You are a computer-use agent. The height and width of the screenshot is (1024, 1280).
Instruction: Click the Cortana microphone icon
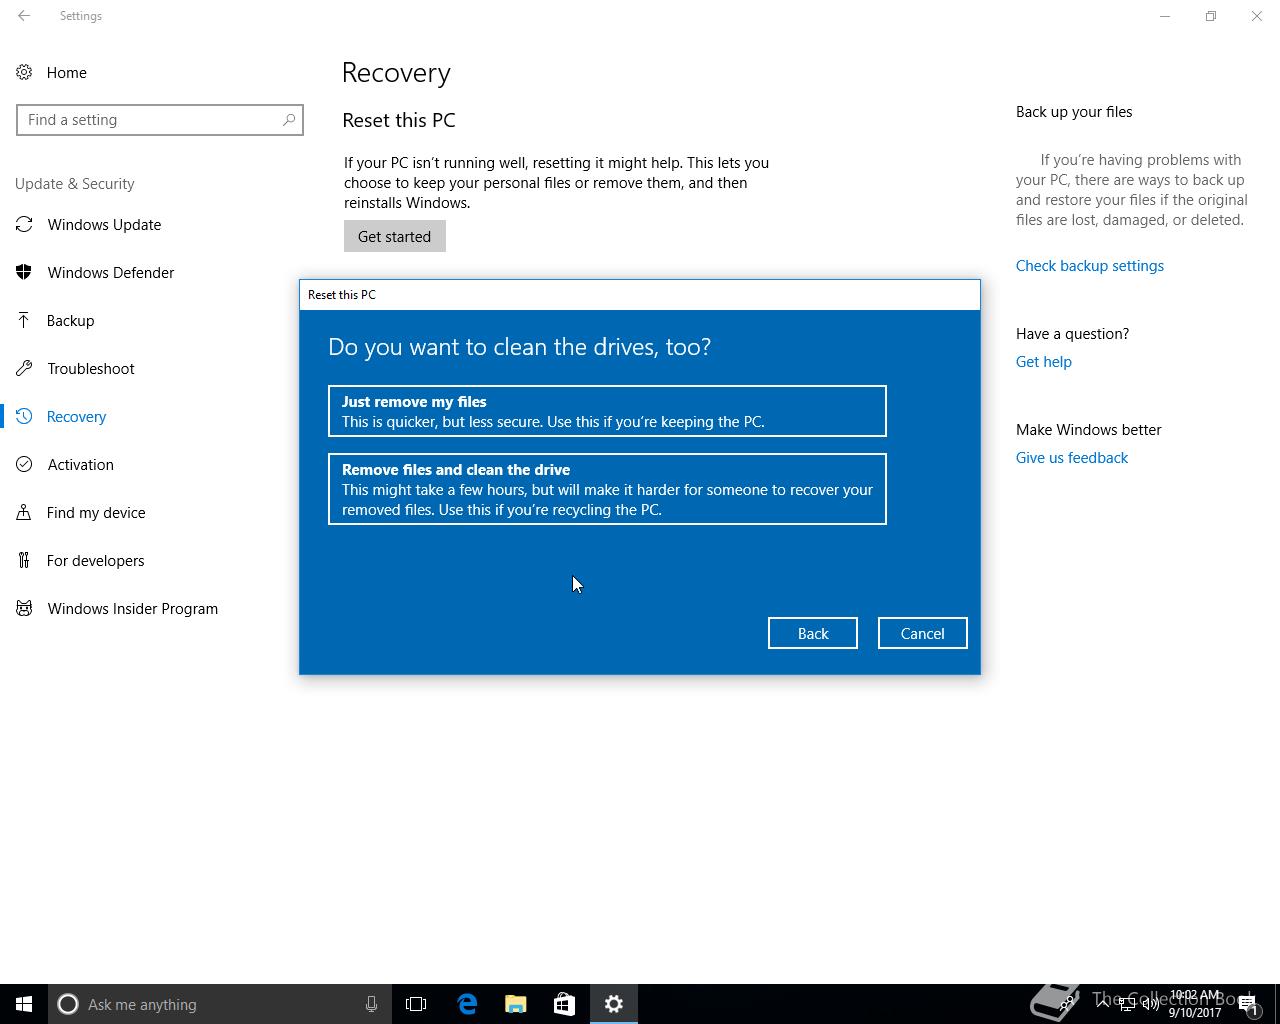[371, 1004]
